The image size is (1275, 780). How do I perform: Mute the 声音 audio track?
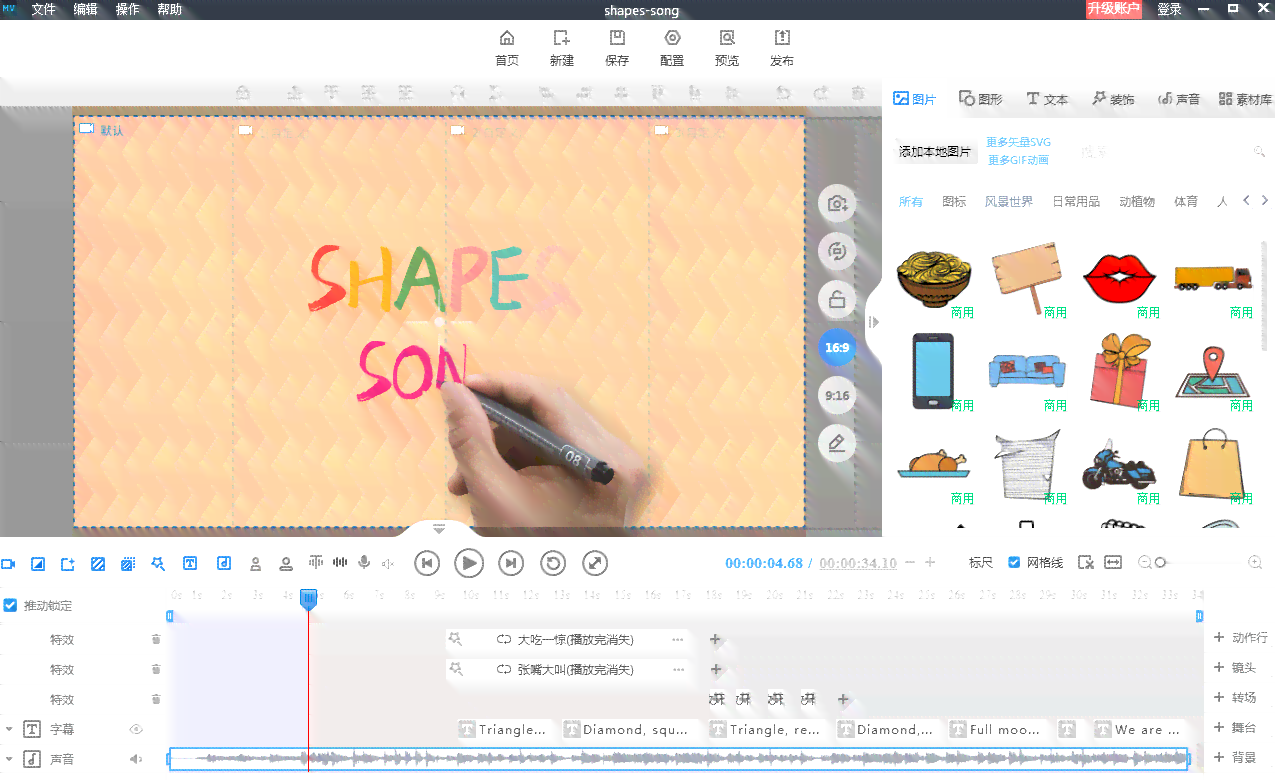136,760
